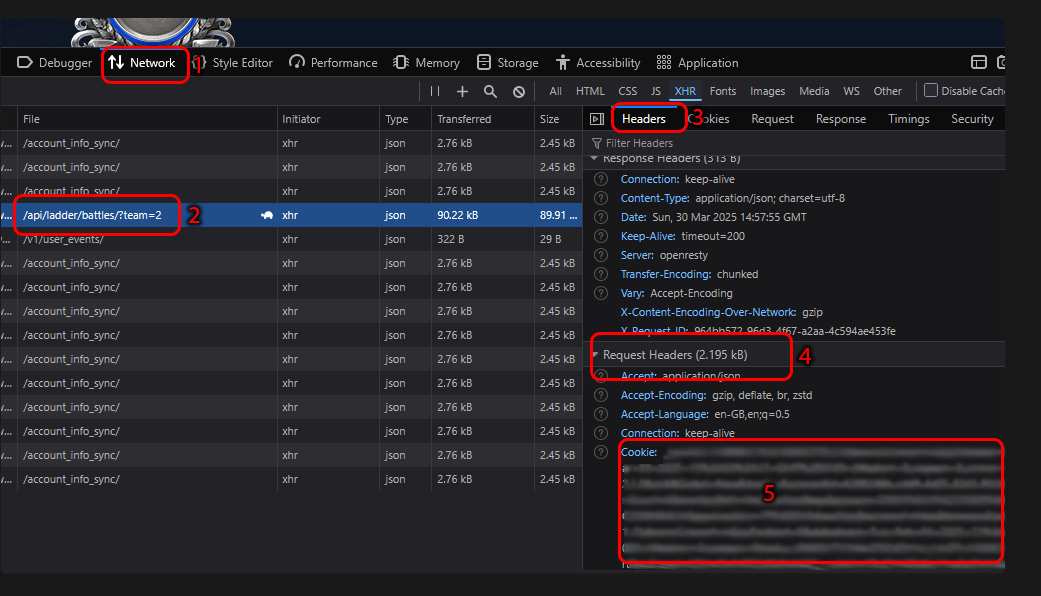Screen dimensions: 1041x596
Task: Select the /api/ladder/battles/?team=2 request
Action: [291, 215]
